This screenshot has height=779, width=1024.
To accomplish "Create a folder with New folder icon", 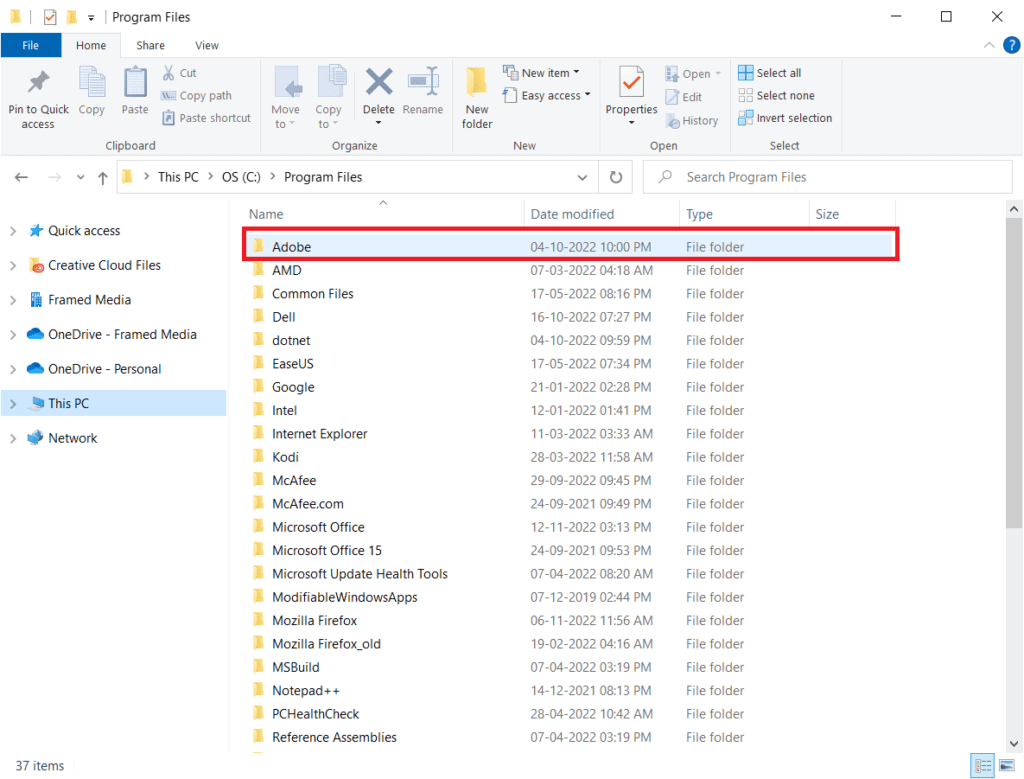I will coord(477,84).
